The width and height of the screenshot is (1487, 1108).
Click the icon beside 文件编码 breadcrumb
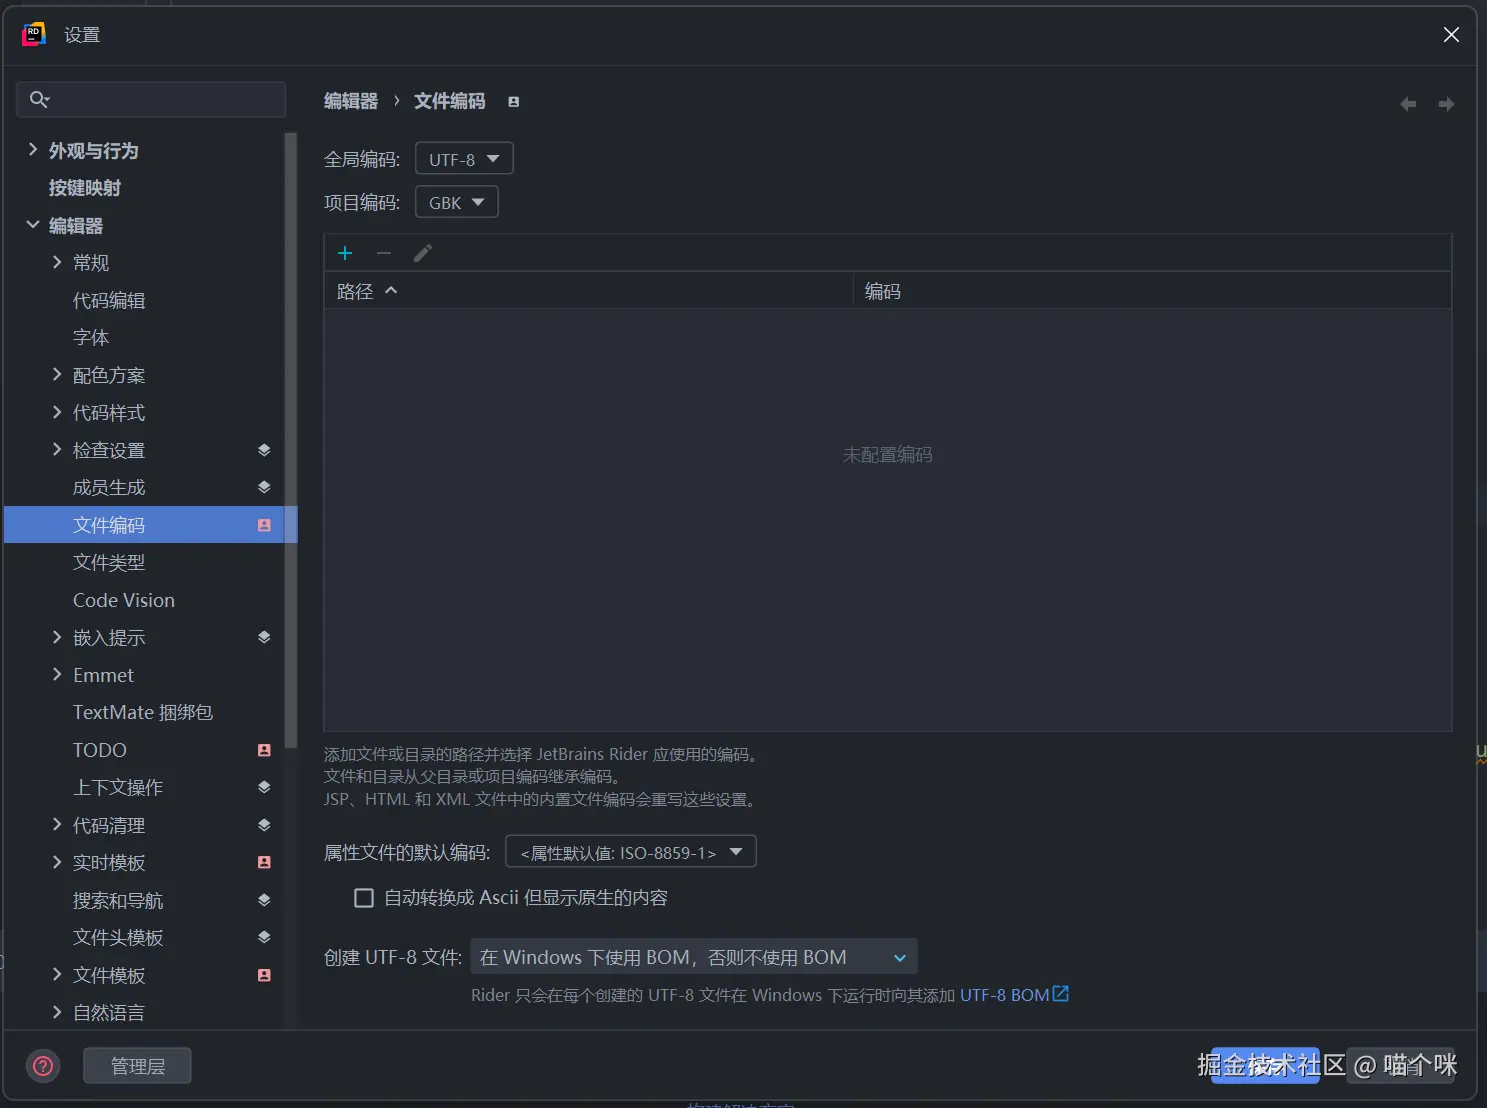[x=514, y=102]
